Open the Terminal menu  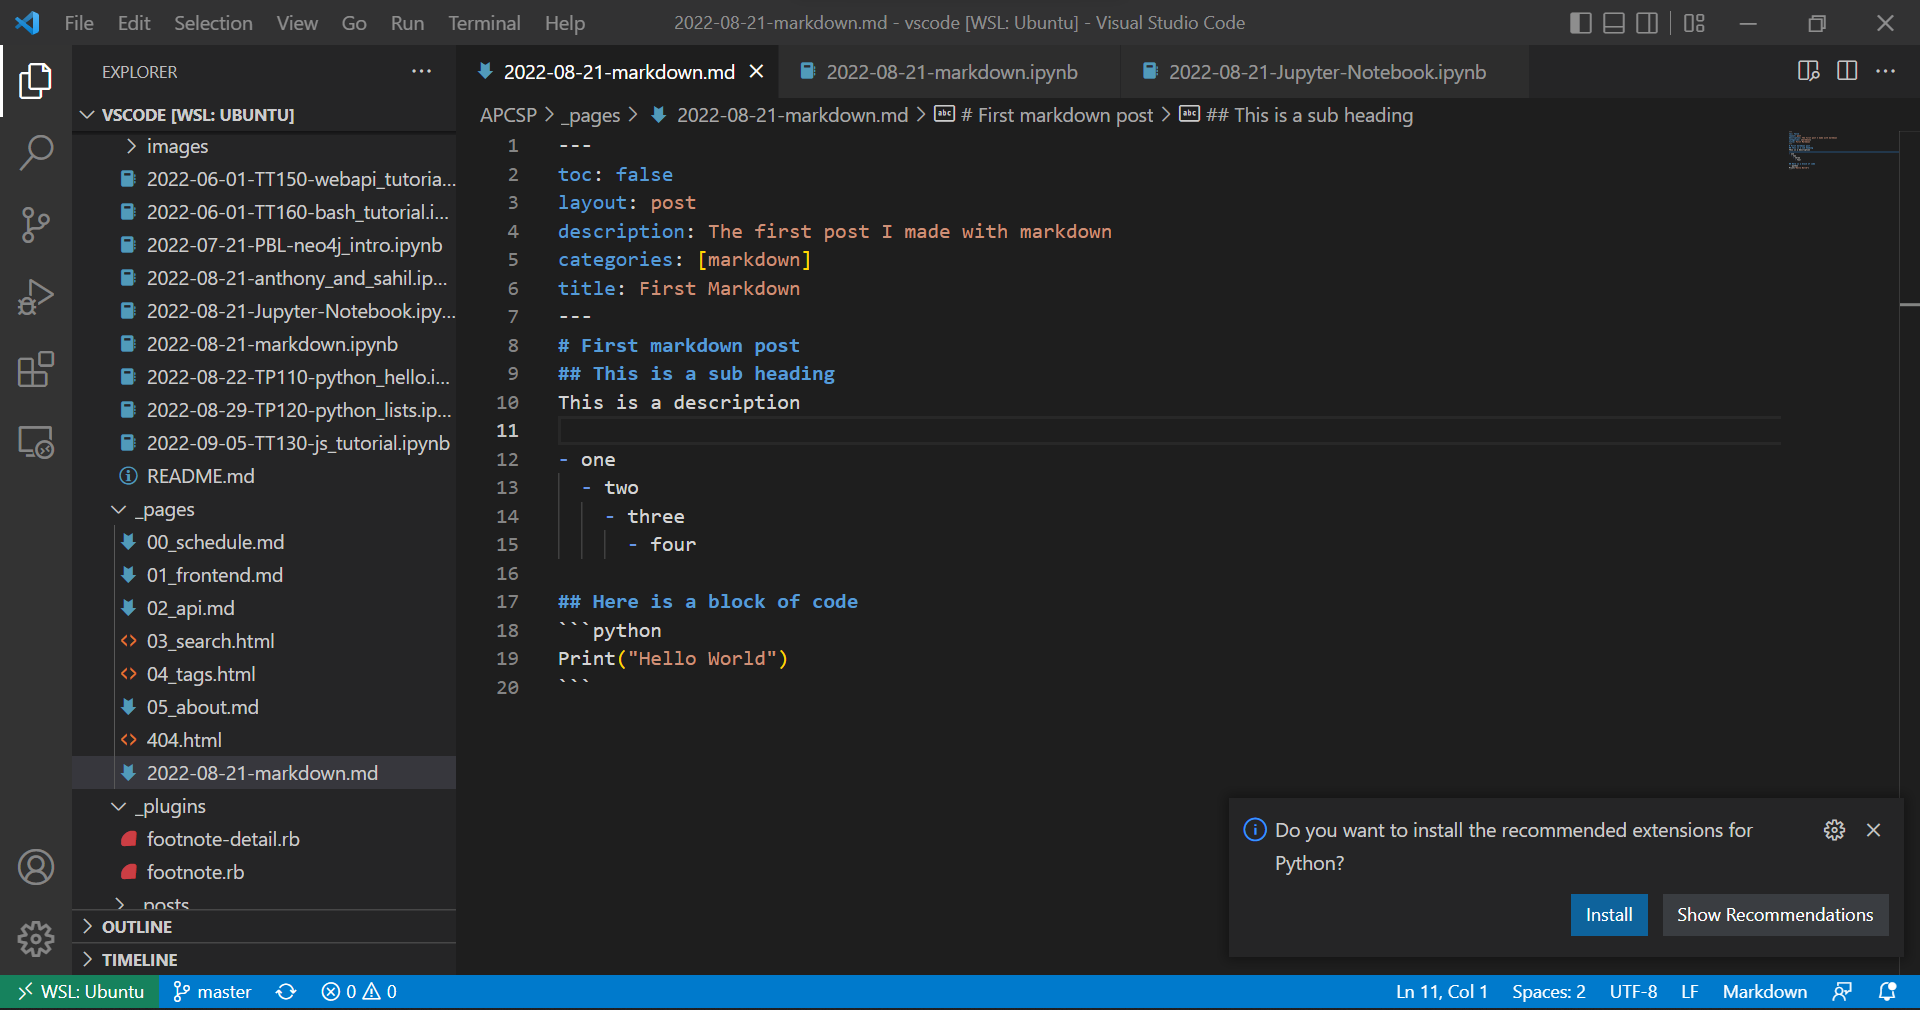(483, 22)
